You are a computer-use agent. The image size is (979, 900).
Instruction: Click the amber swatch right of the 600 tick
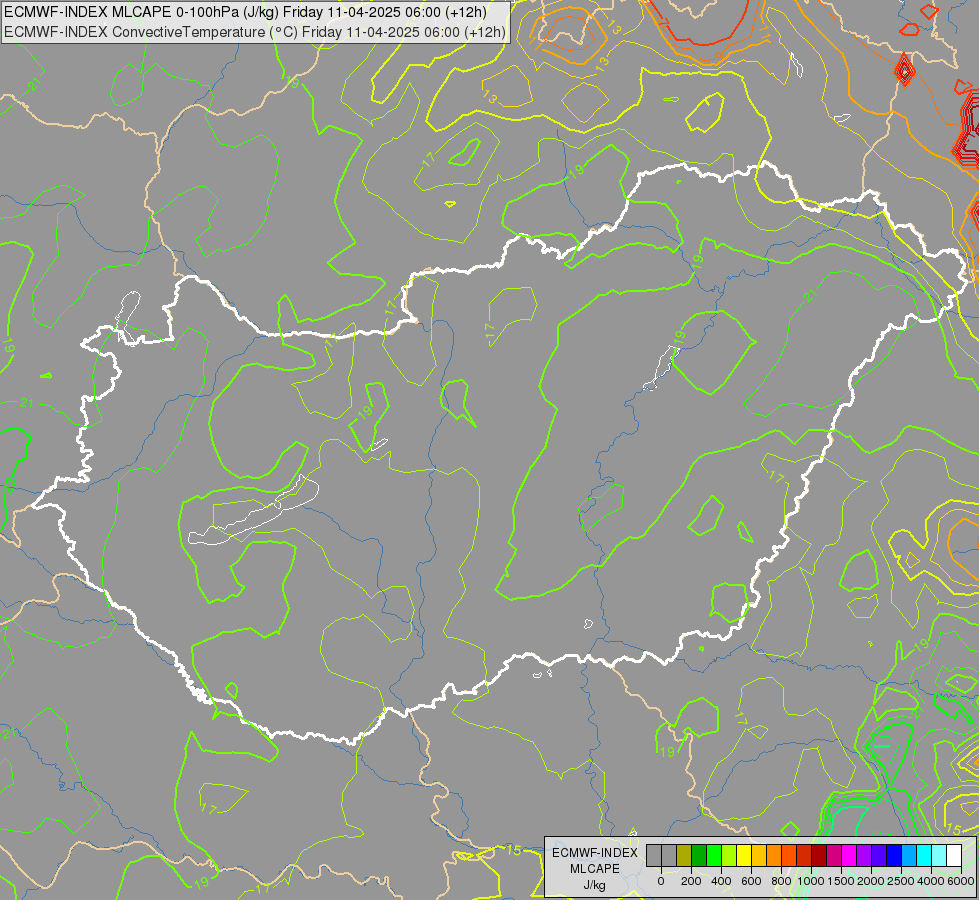click(x=759, y=856)
